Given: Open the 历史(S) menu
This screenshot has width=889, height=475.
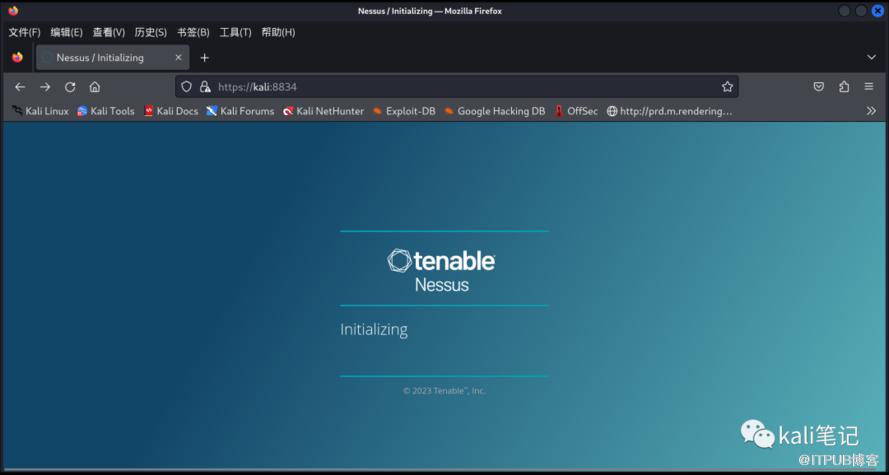Looking at the screenshot, I should pos(150,32).
